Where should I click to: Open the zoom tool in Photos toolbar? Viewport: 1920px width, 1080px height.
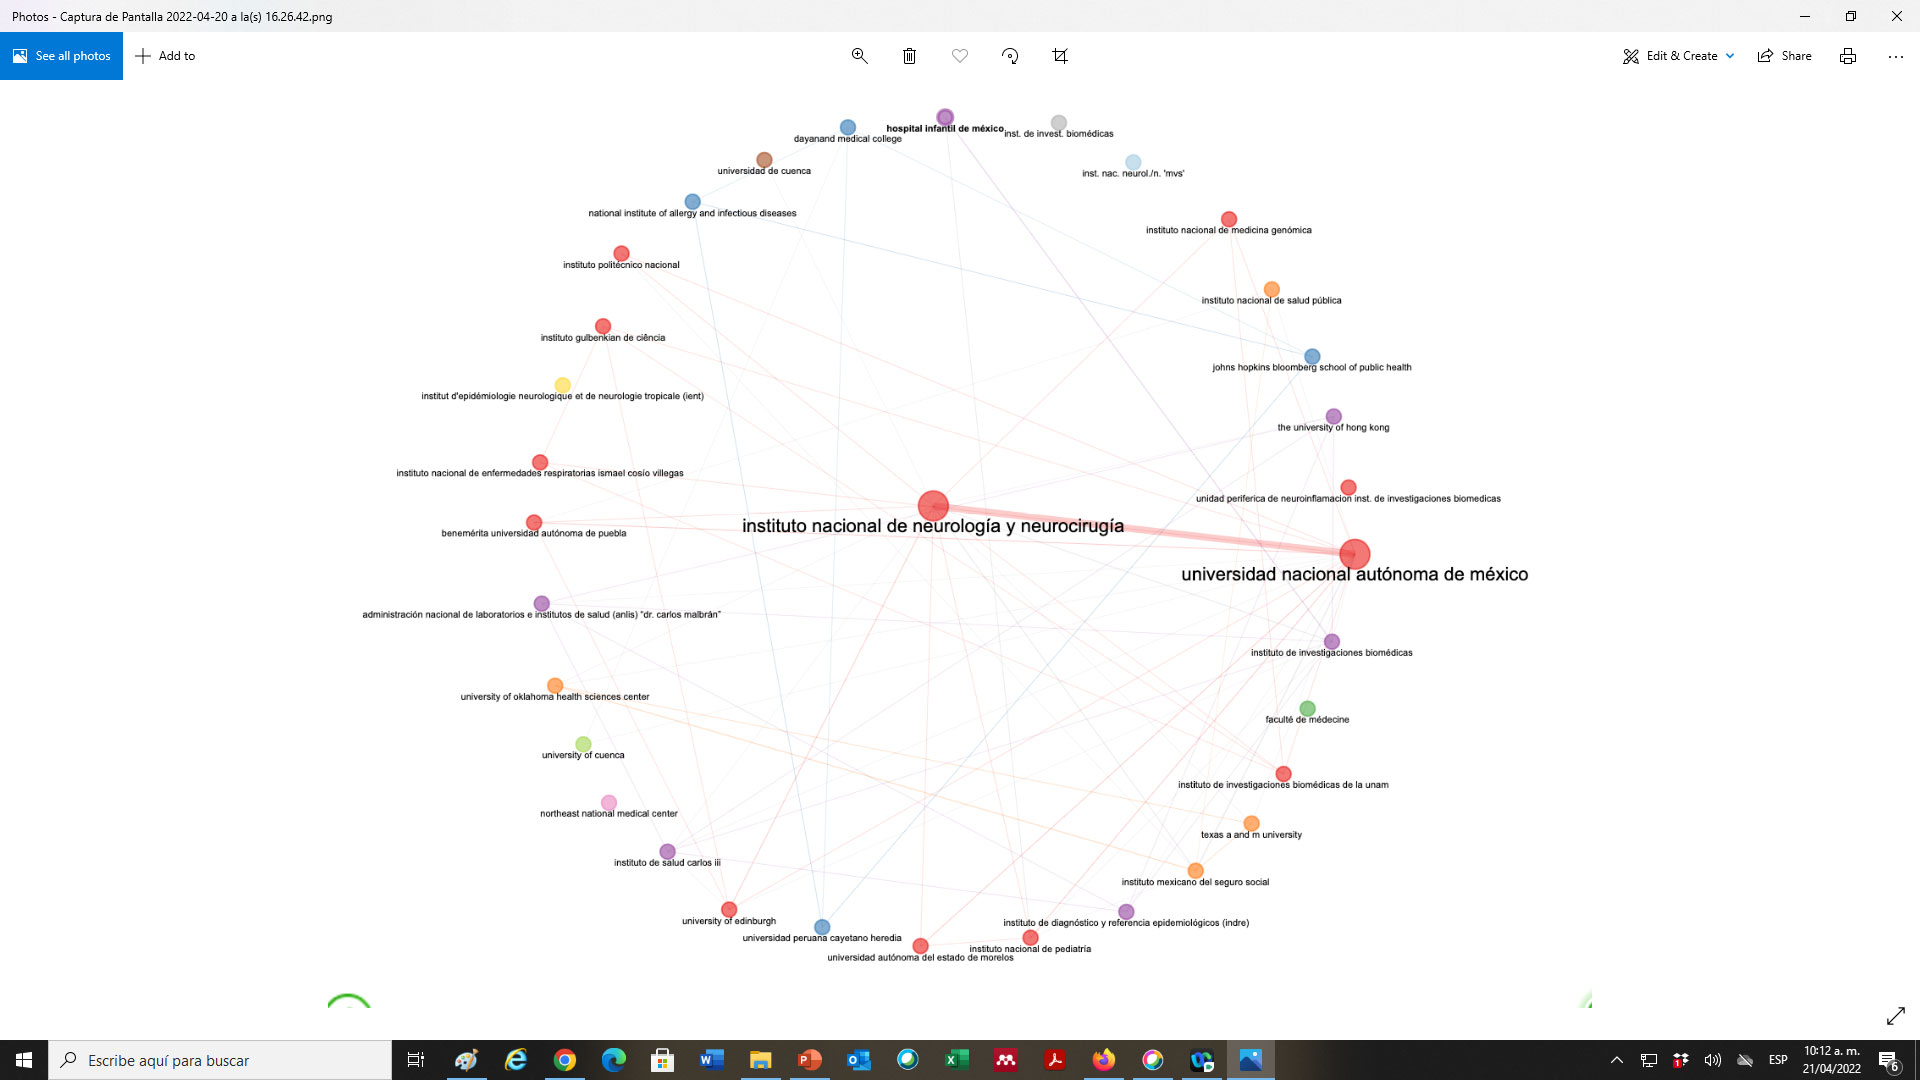tap(859, 56)
